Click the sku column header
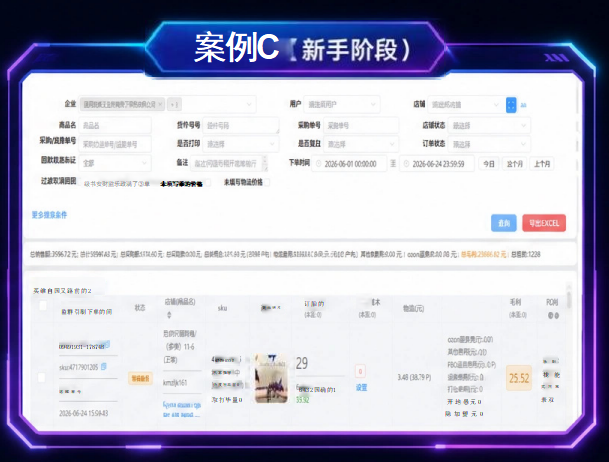Viewport: 609px width, 462px height. tap(222, 308)
